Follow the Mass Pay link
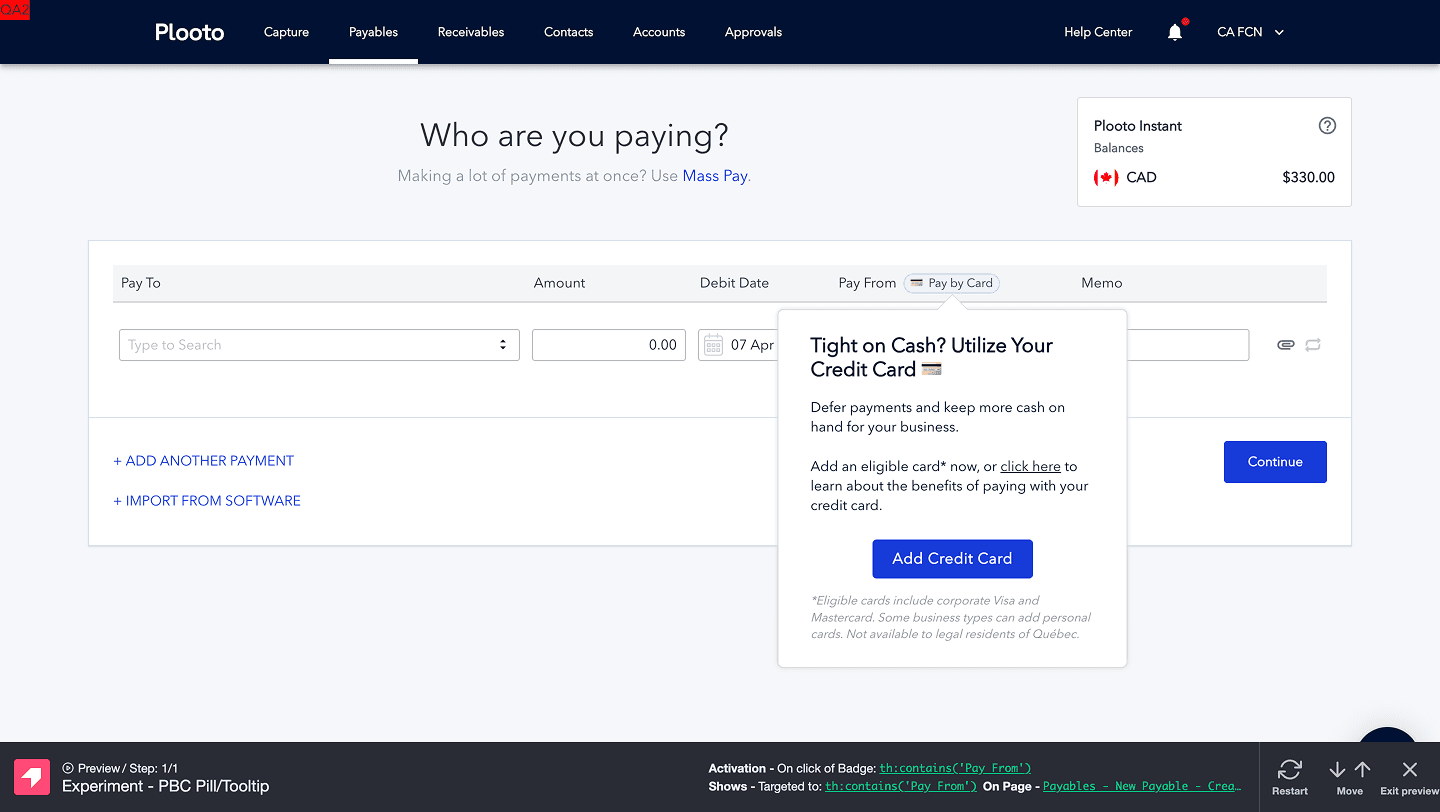The image size is (1440, 812). [x=715, y=176]
